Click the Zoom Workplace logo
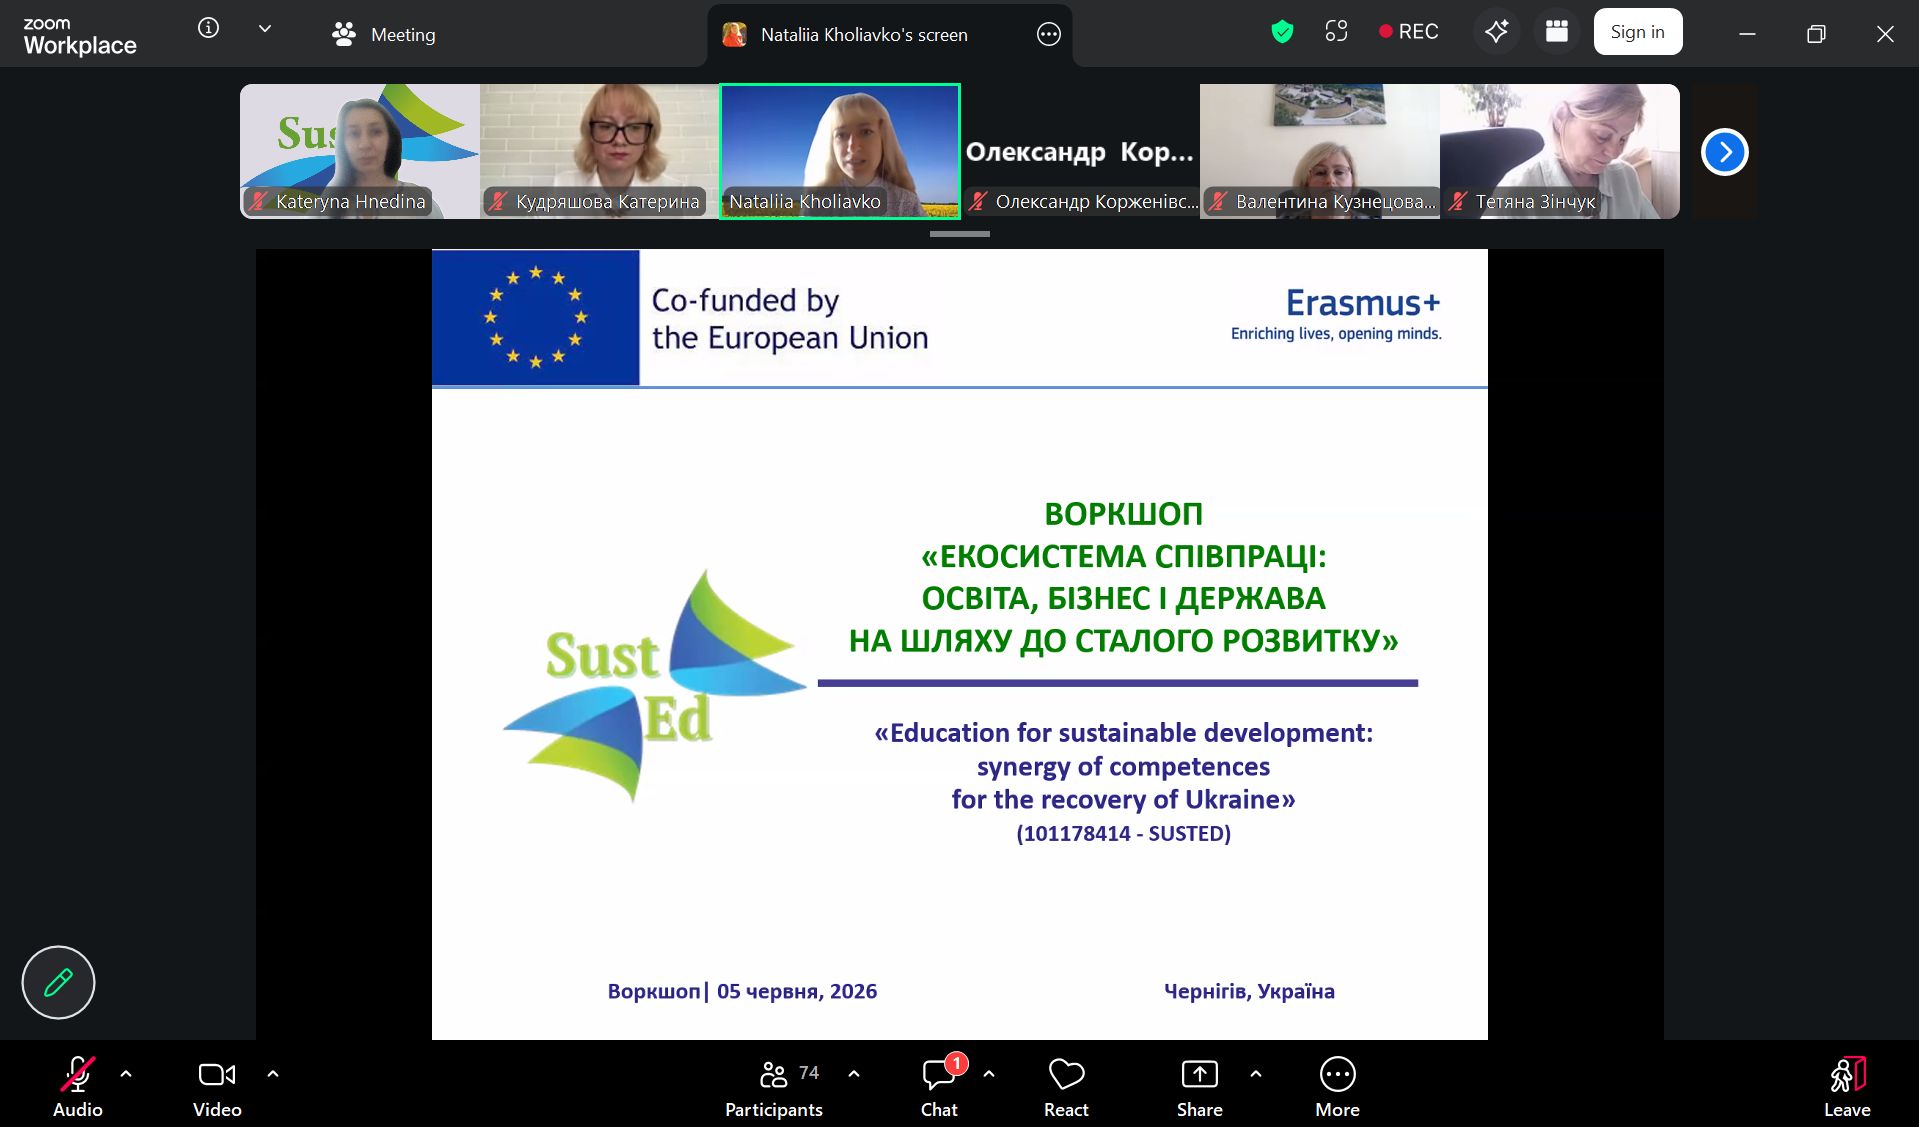This screenshot has width=1919, height=1127. pos(80,36)
